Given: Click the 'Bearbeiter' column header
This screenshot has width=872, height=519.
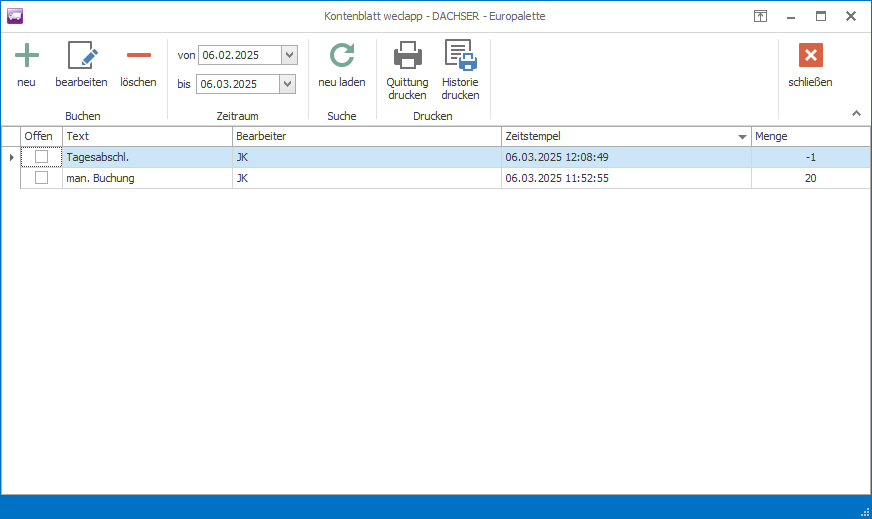Looking at the screenshot, I should click(x=365, y=136).
